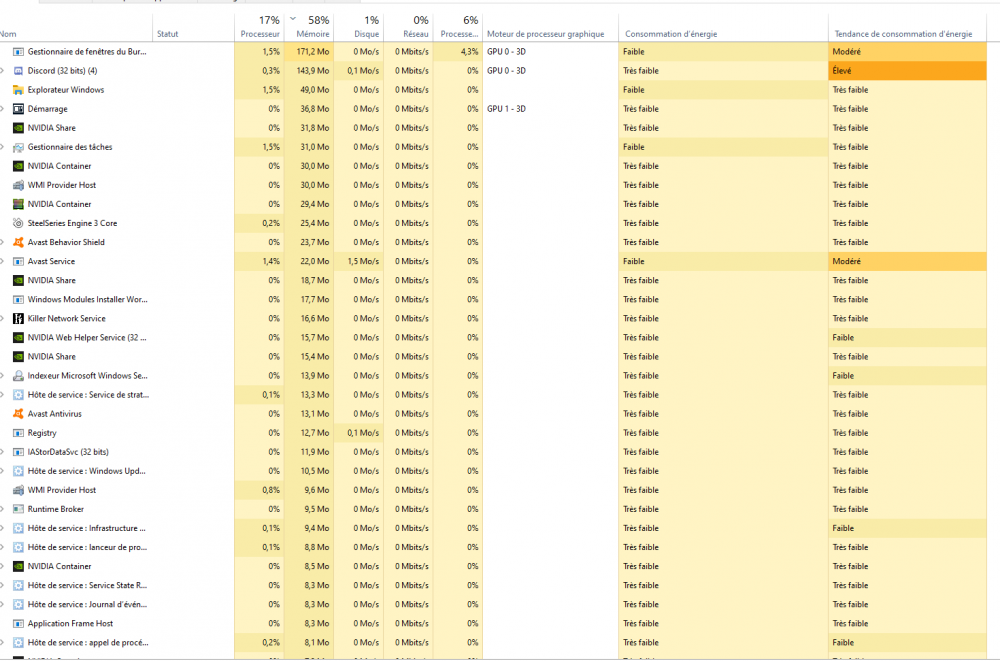This screenshot has height=661, width=1000.
Task: Click the Killer Network Service icon
Action: (x=18, y=318)
